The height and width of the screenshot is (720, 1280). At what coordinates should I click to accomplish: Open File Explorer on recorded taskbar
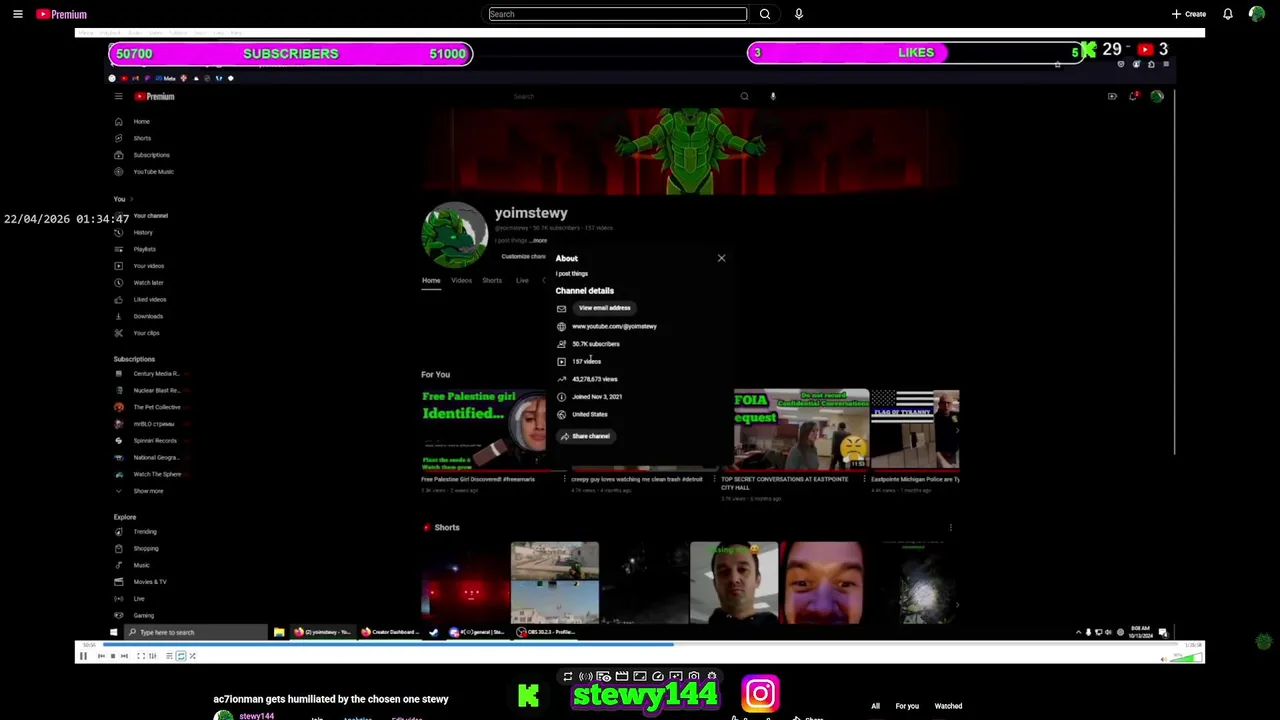click(x=279, y=632)
